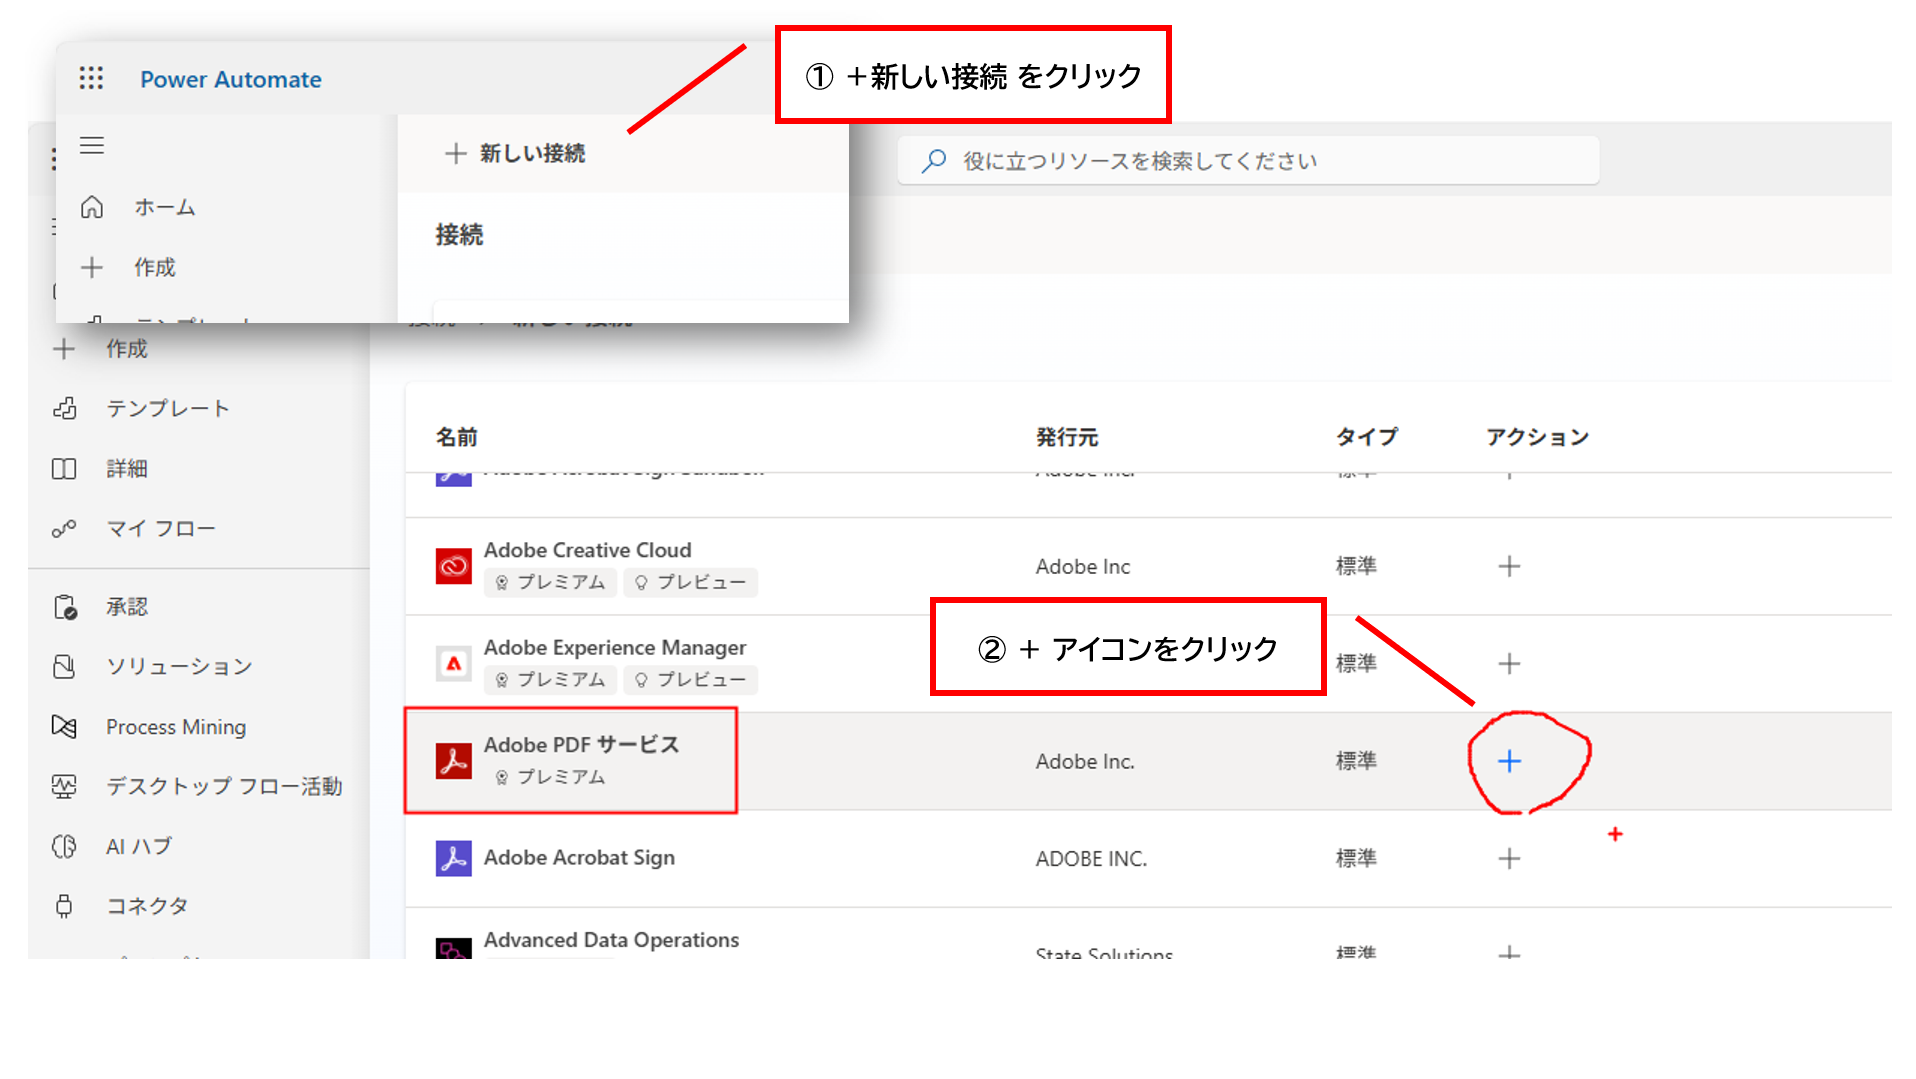
Task: Go to ホーム in the zoomed panel
Action: pos(165,207)
